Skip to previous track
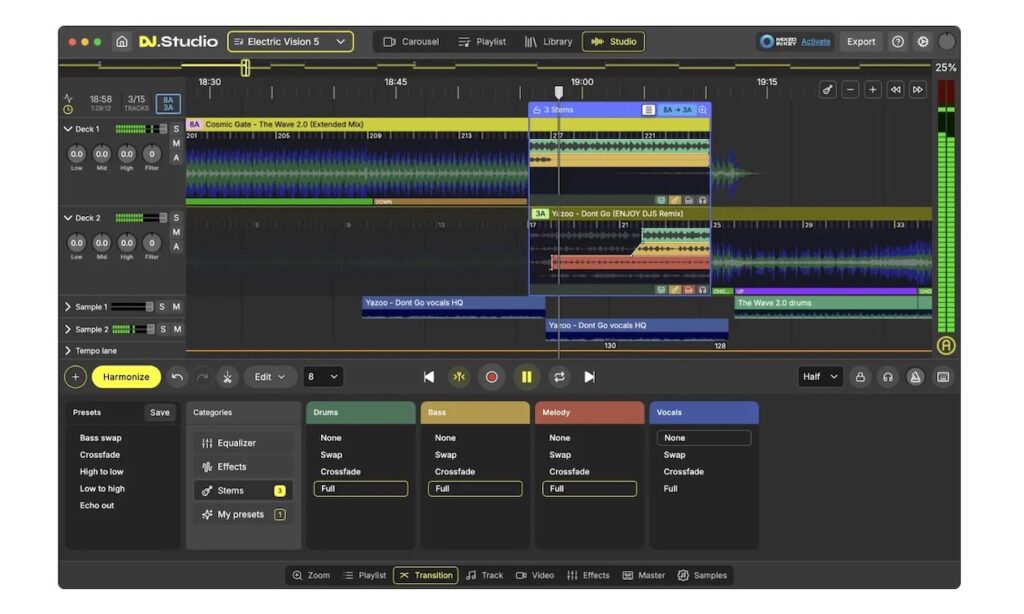The width and height of the screenshot is (1024, 614). click(429, 377)
